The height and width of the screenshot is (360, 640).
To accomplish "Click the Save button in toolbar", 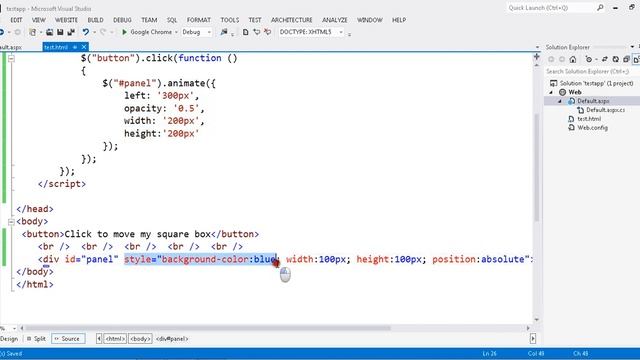I will (x=60, y=32).
